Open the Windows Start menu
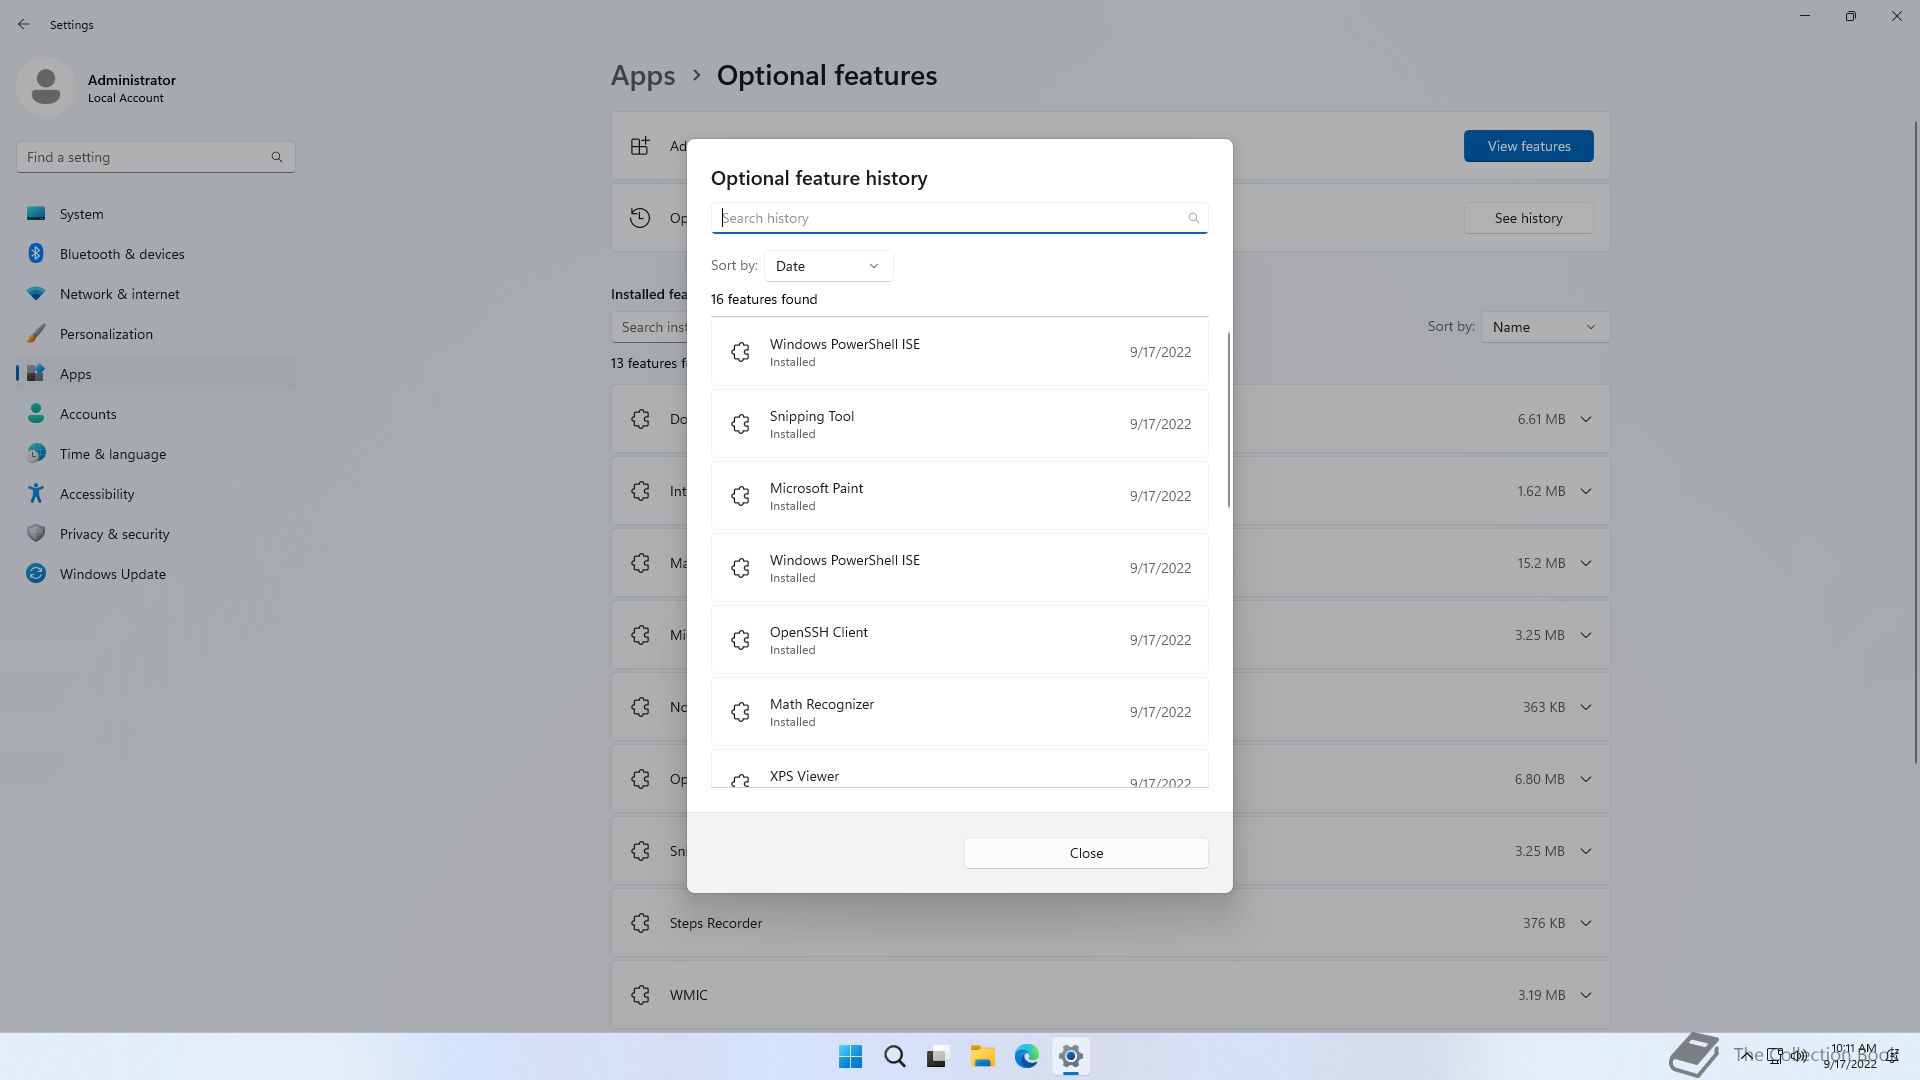 tap(851, 1056)
